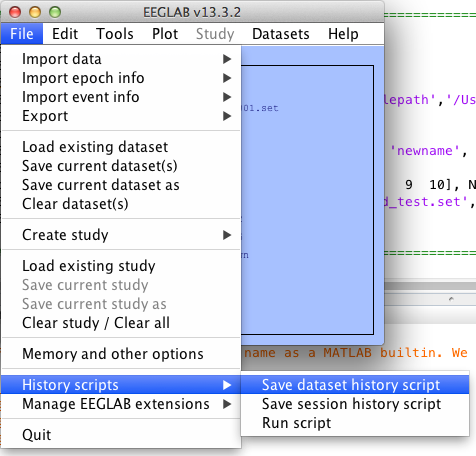Expand the Import epoch info submenu

click(x=121, y=78)
